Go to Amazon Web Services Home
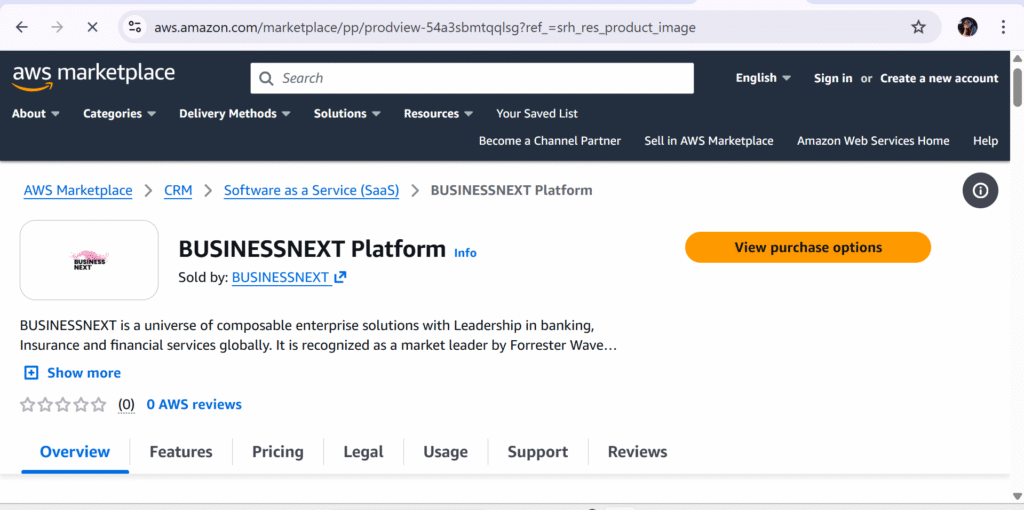The height and width of the screenshot is (510, 1024). (x=873, y=140)
